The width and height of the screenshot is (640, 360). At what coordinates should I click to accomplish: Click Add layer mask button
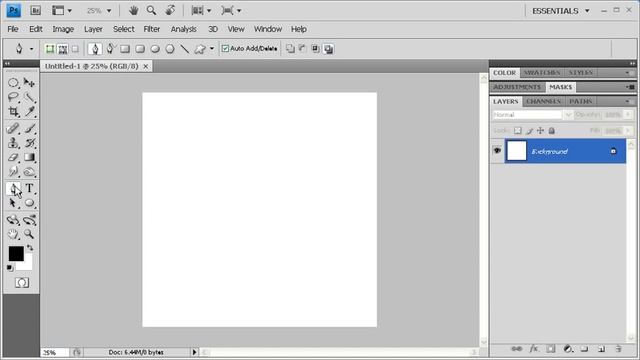point(551,349)
